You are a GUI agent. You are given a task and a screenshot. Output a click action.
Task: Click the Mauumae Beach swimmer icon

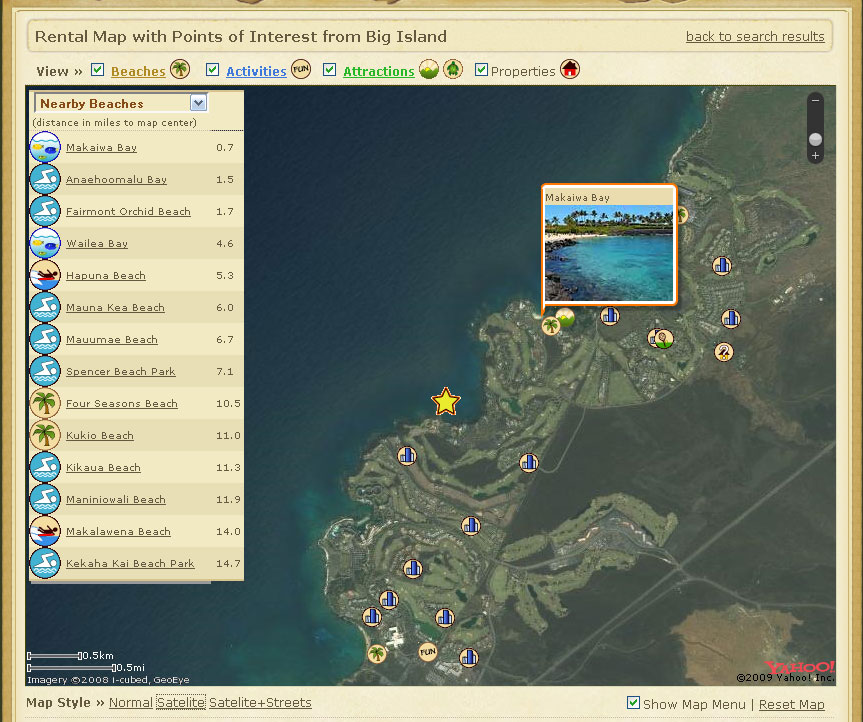click(x=45, y=338)
